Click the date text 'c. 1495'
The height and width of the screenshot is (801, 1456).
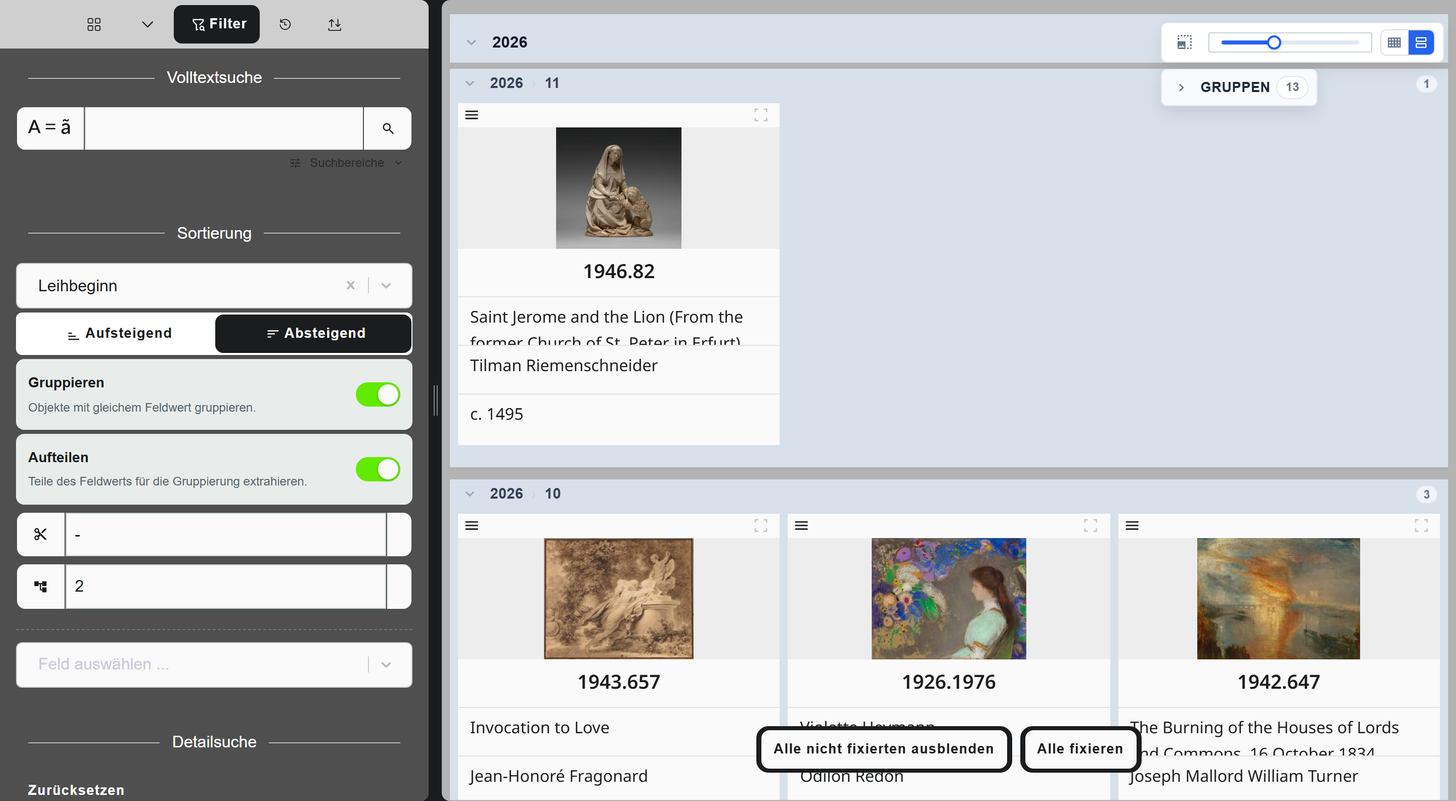497,414
